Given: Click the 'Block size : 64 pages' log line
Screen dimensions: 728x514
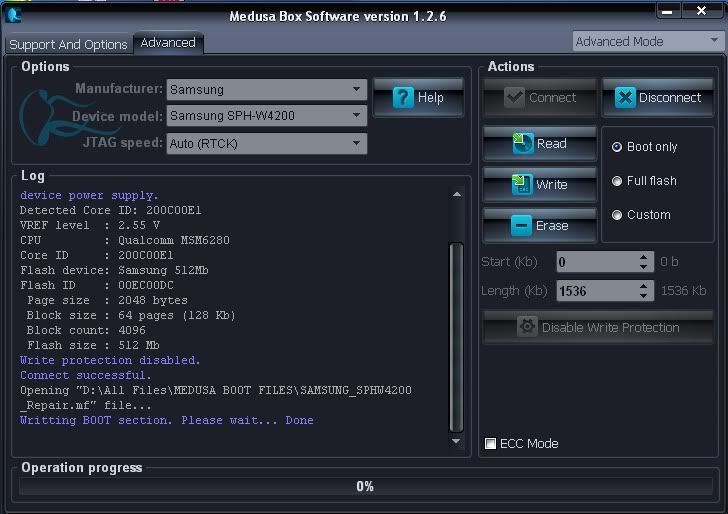Looking at the screenshot, I should click(x=131, y=315).
